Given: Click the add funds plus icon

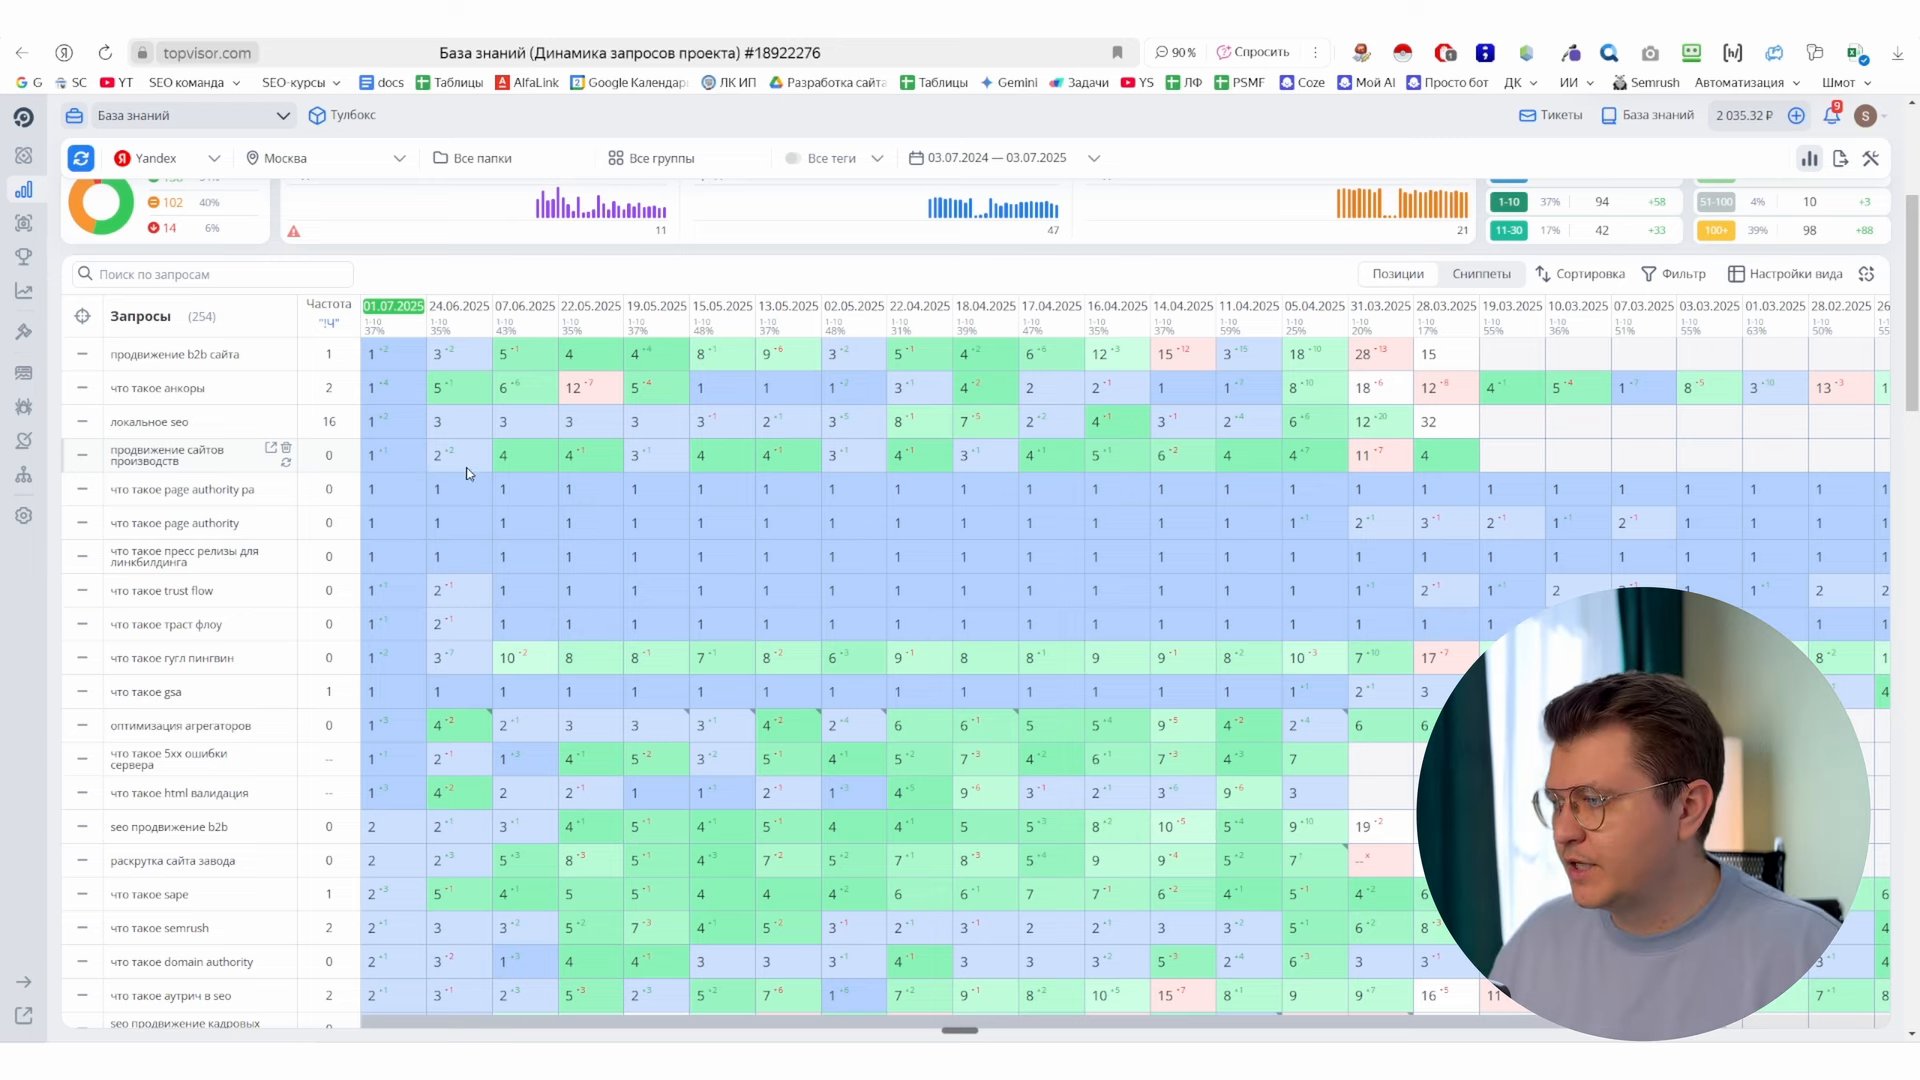Looking at the screenshot, I should pyautogui.click(x=1796, y=115).
